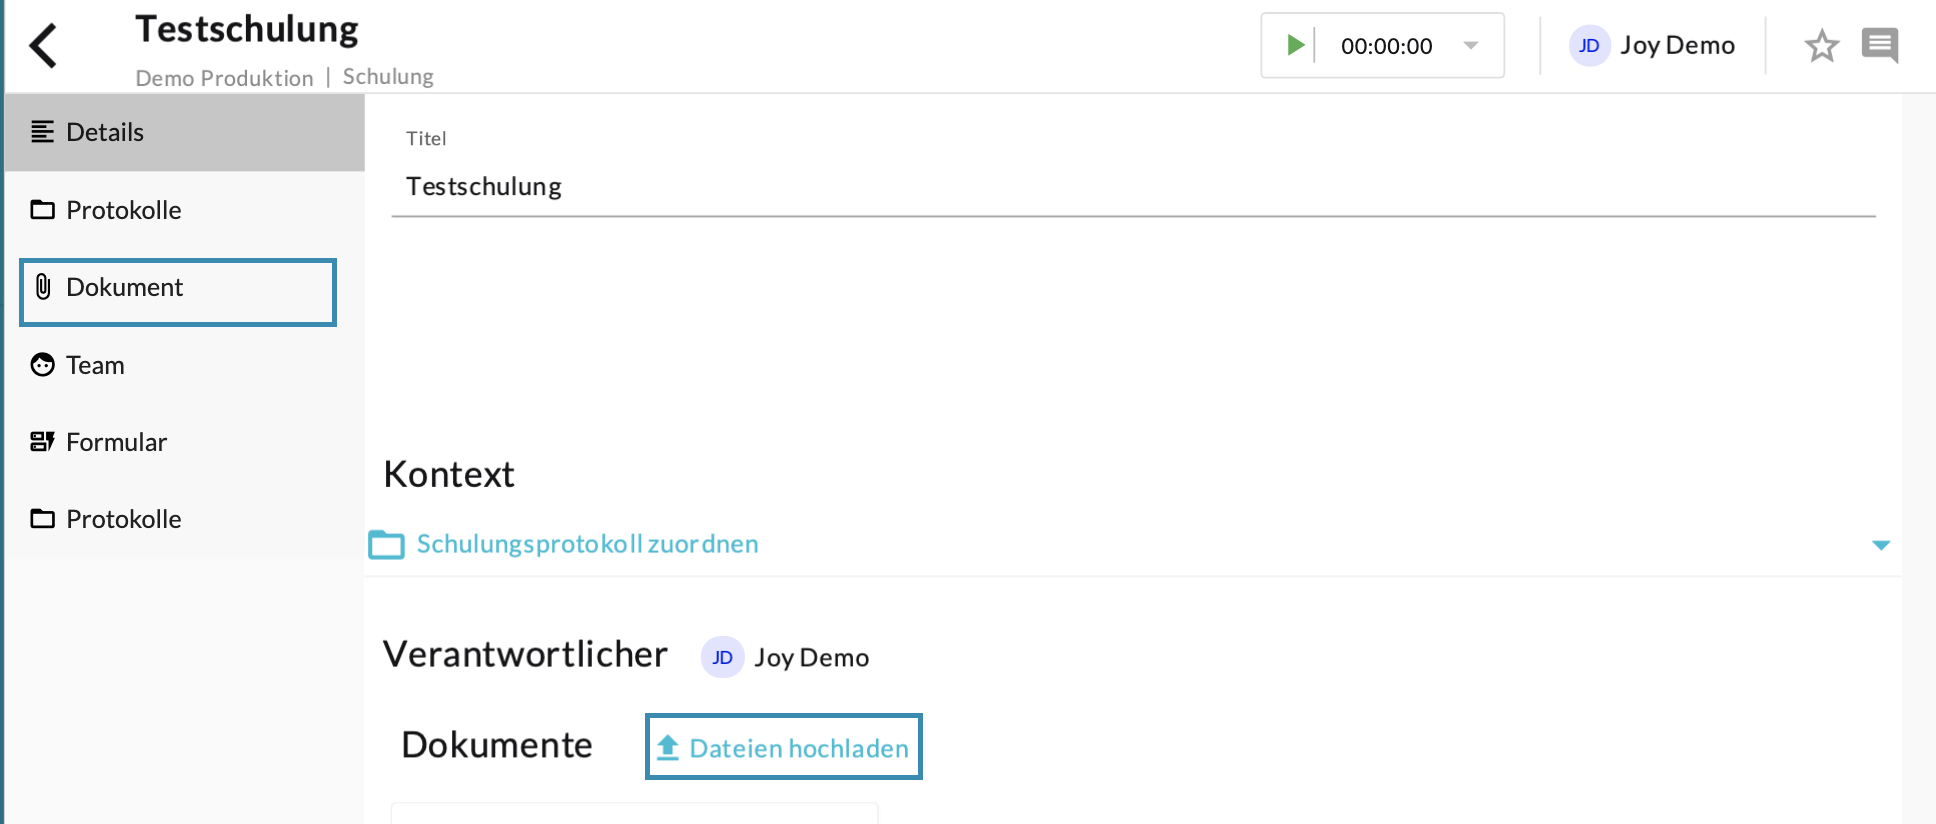Click the Joy Demo user avatar in header
Image resolution: width=1936 pixels, height=824 pixels.
click(x=1589, y=46)
